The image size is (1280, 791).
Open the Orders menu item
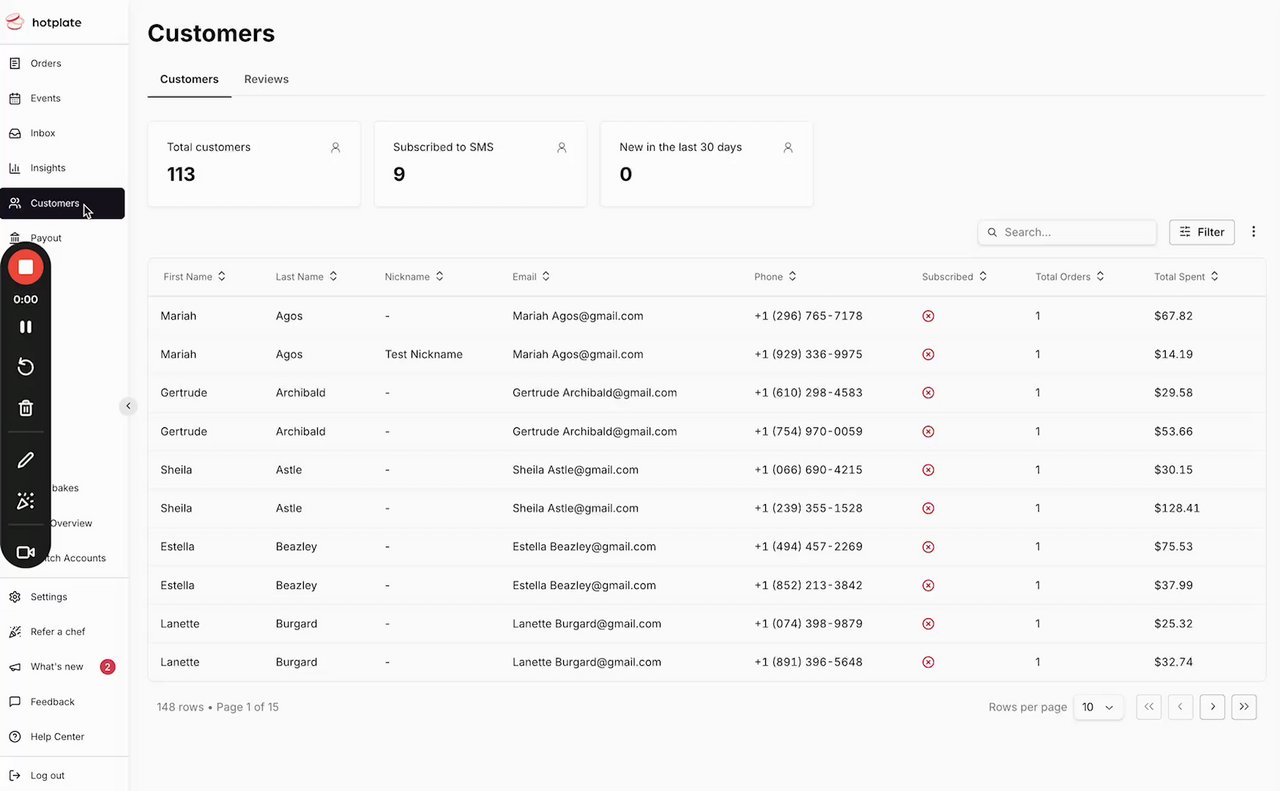[x=46, y=63]
